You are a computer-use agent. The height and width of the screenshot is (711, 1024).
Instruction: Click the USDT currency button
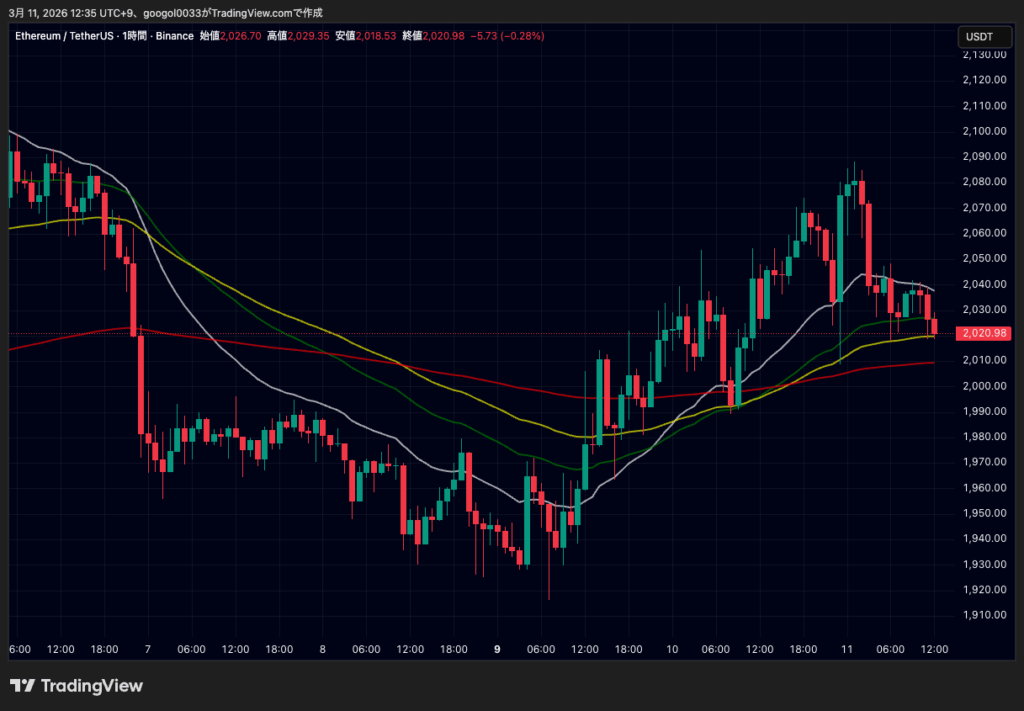pos(978,37)
